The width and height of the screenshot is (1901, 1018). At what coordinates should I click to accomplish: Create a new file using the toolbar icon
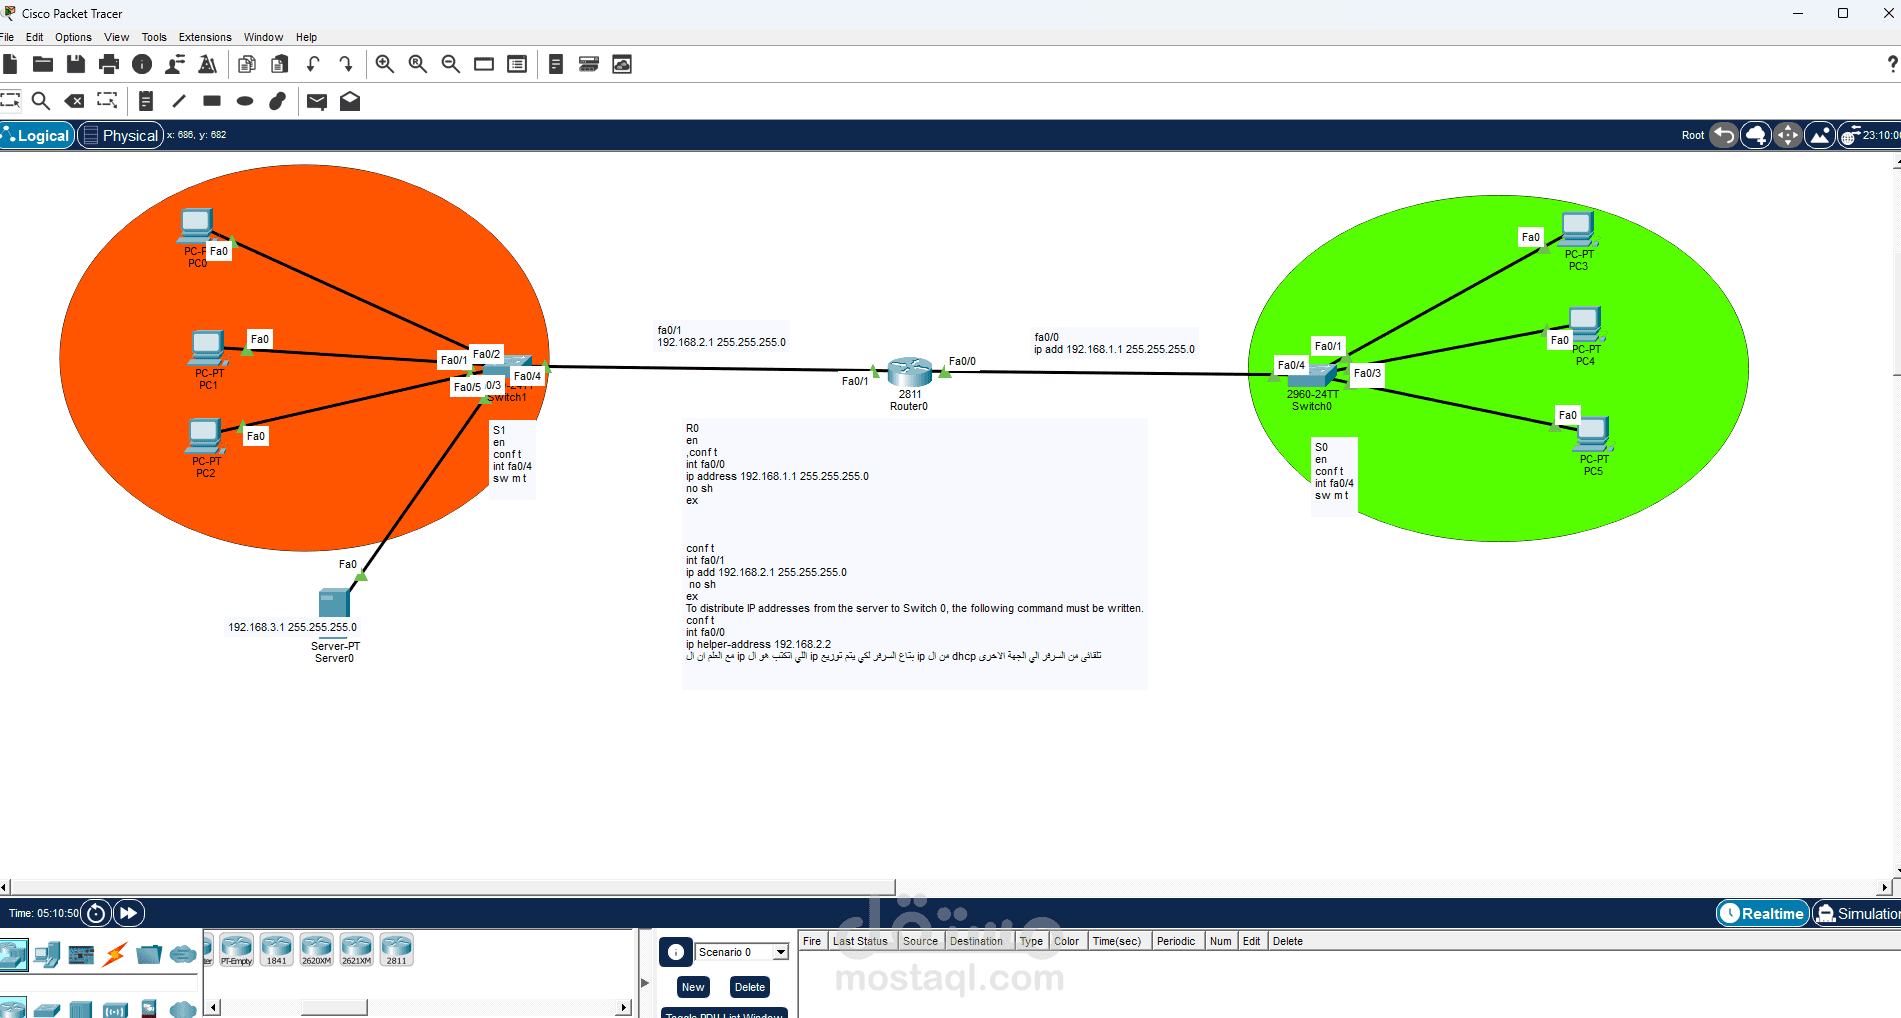pos(10,64)
